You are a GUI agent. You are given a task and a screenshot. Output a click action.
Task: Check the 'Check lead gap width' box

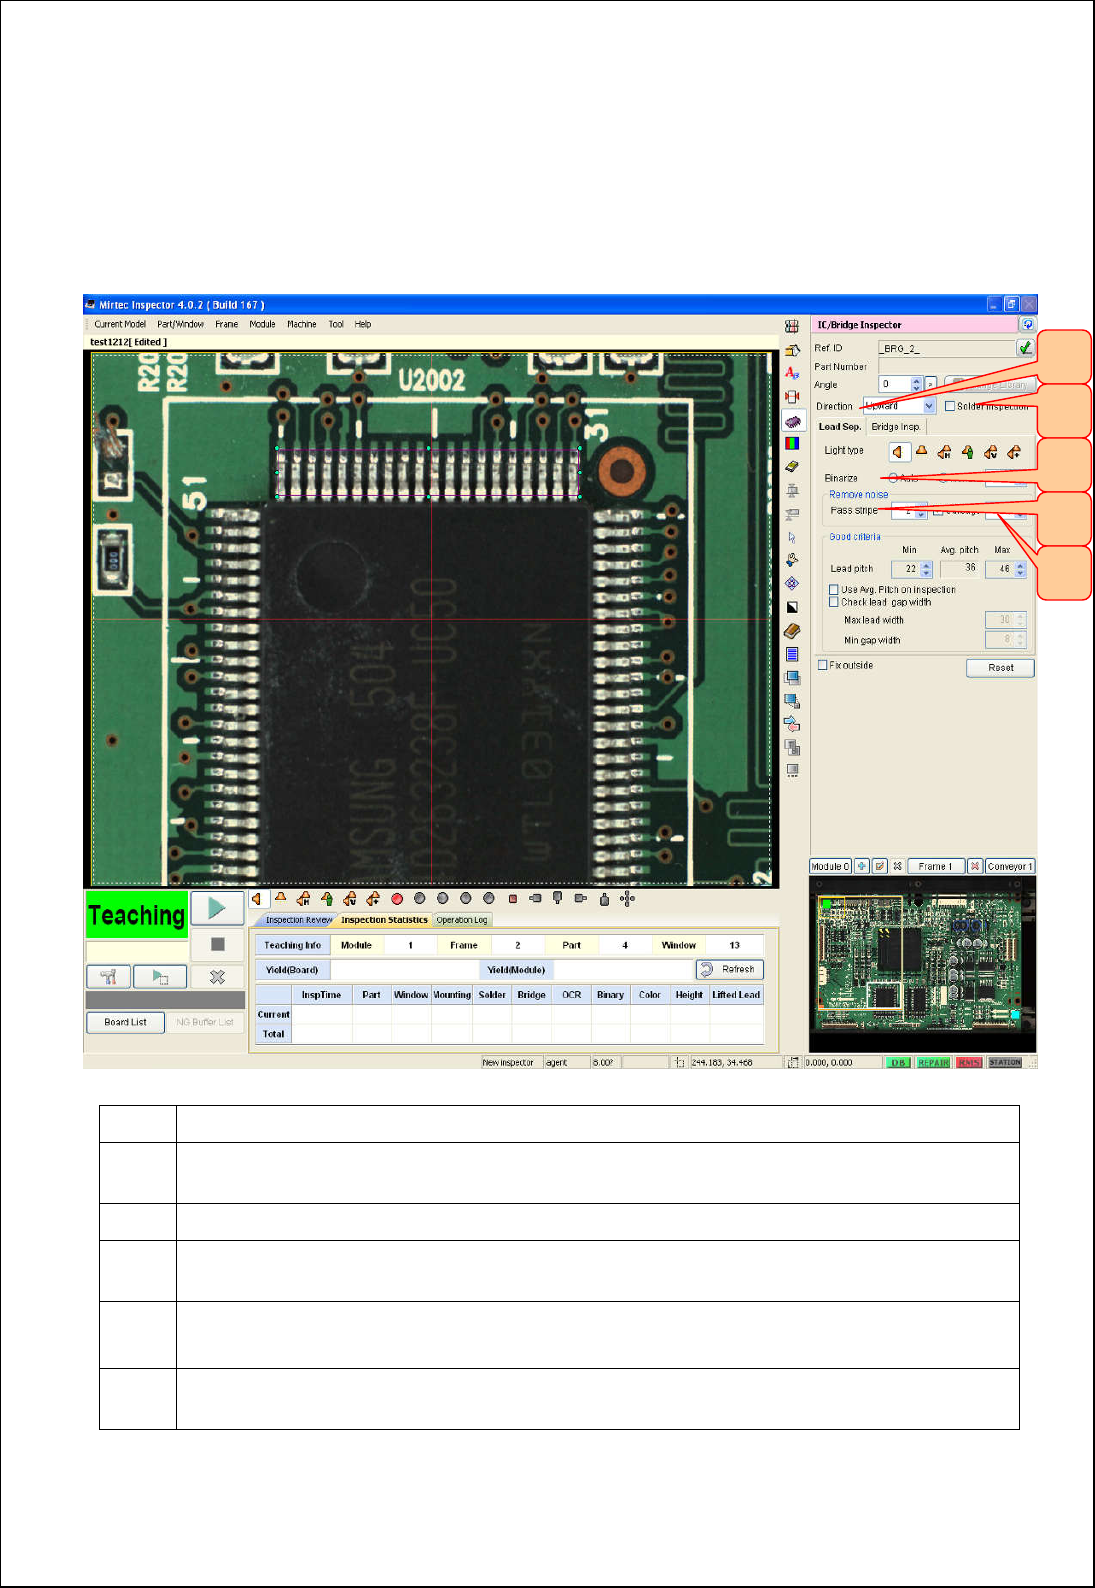(x=834, y=602)
